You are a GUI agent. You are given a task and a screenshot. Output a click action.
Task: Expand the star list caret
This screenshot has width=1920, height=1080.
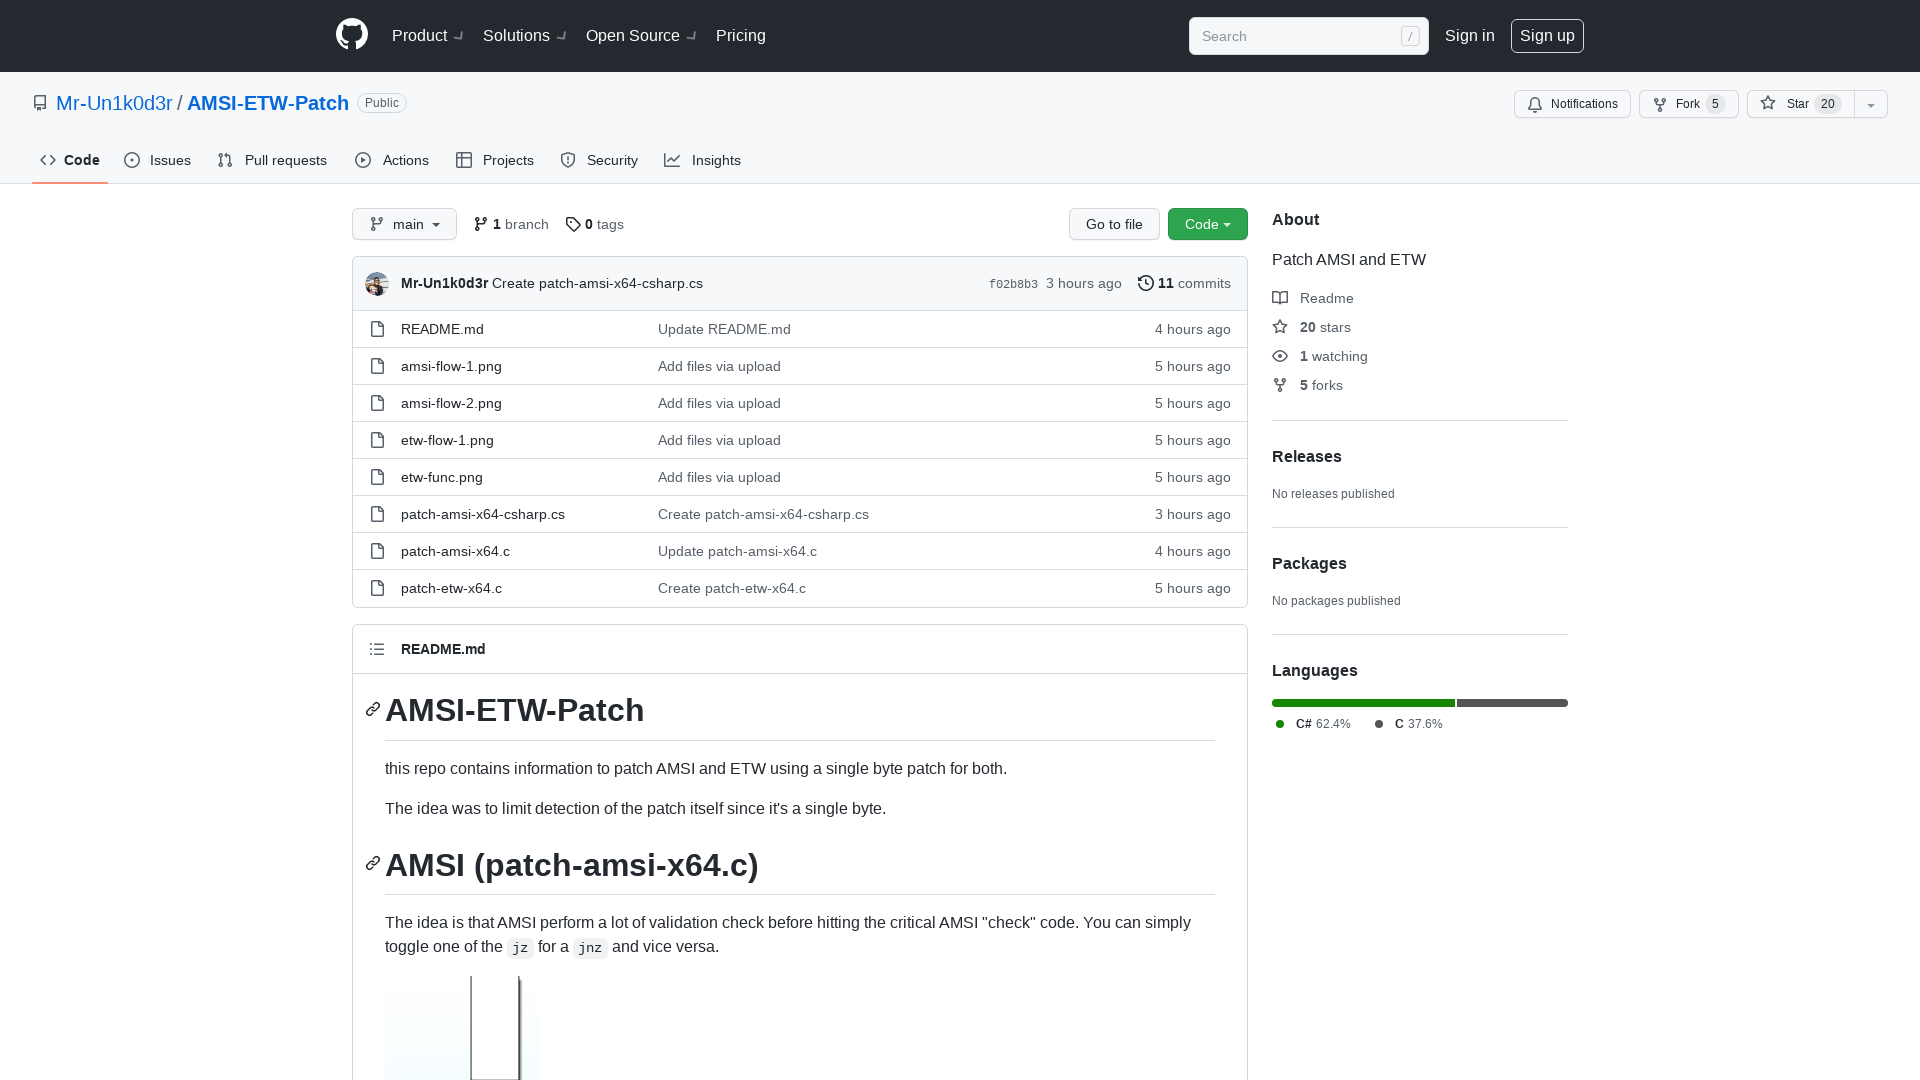coord(1870,104)
